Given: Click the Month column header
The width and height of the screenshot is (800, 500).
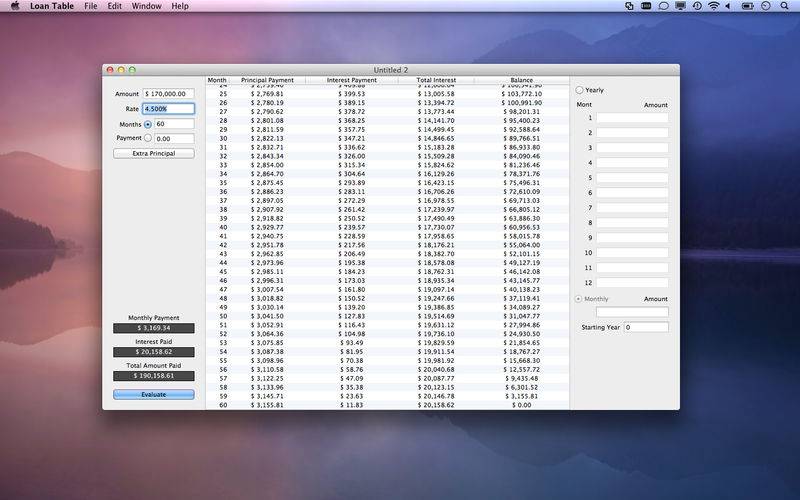Looking at the screenshot, I should tap(217, 80).
